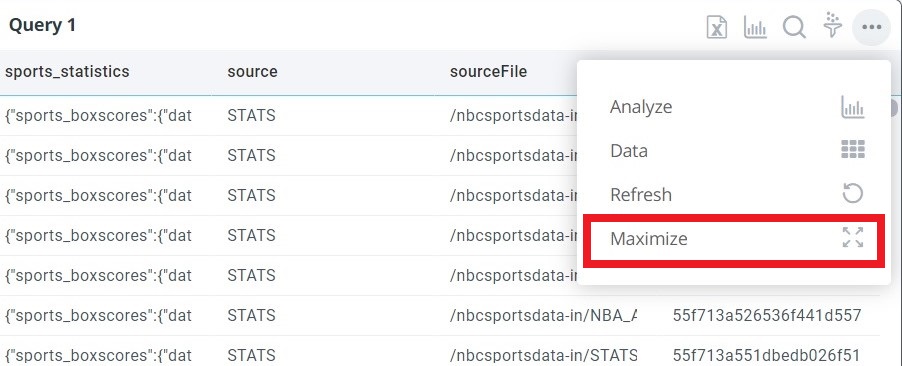This screenshot has width=902, height=366.
Task: Click the expand arrows icon beside Maximize
Action: [853, 237]
